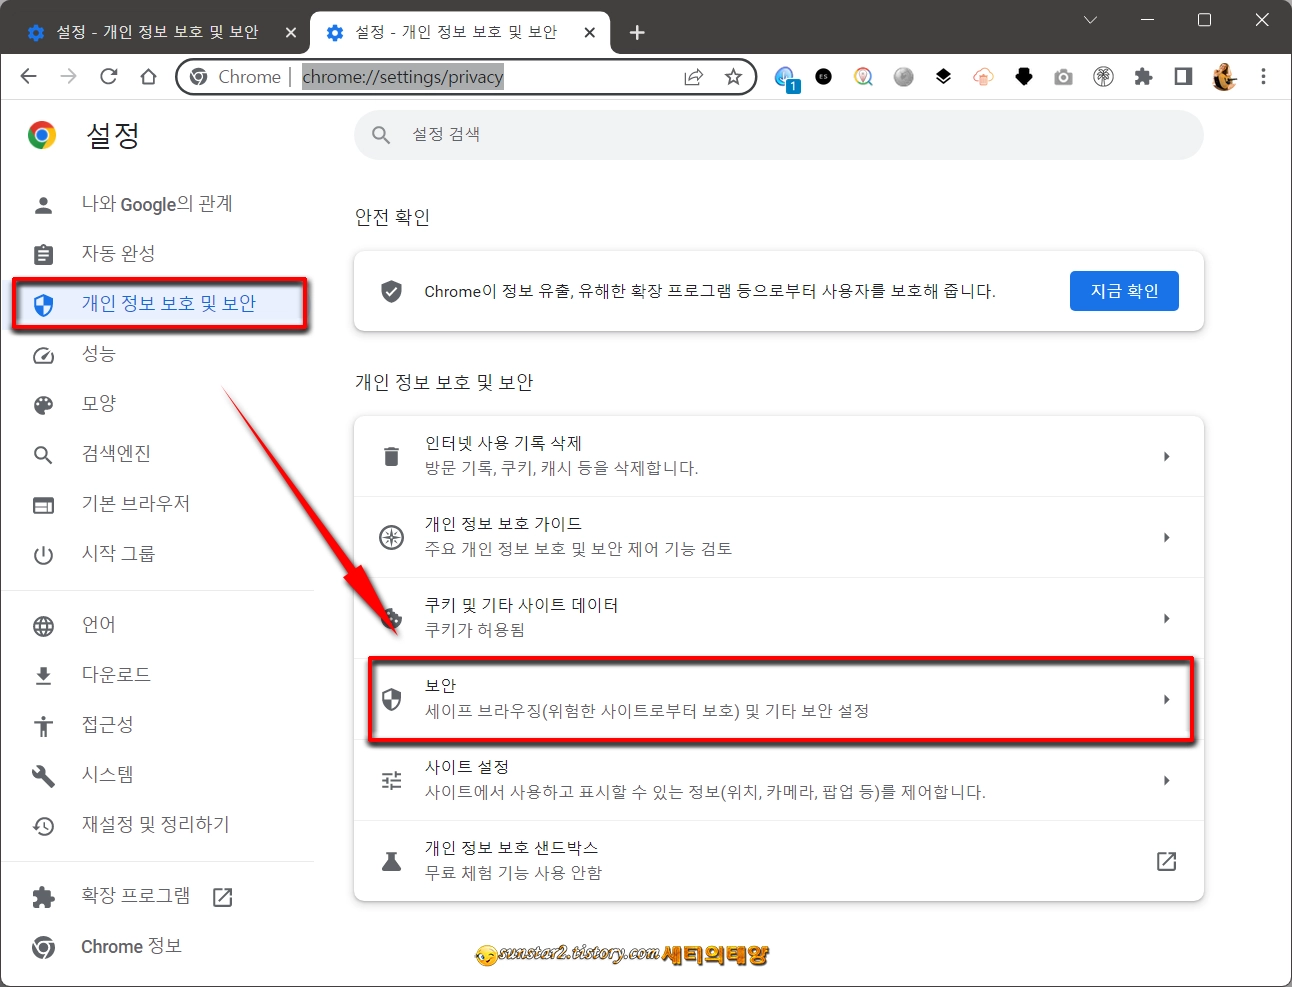The height and width of the screenshot is (987, 1292).
Task: Open 인터넷 사용 기록 삭제 via its arrow
Action: [x=1166, y=456]
